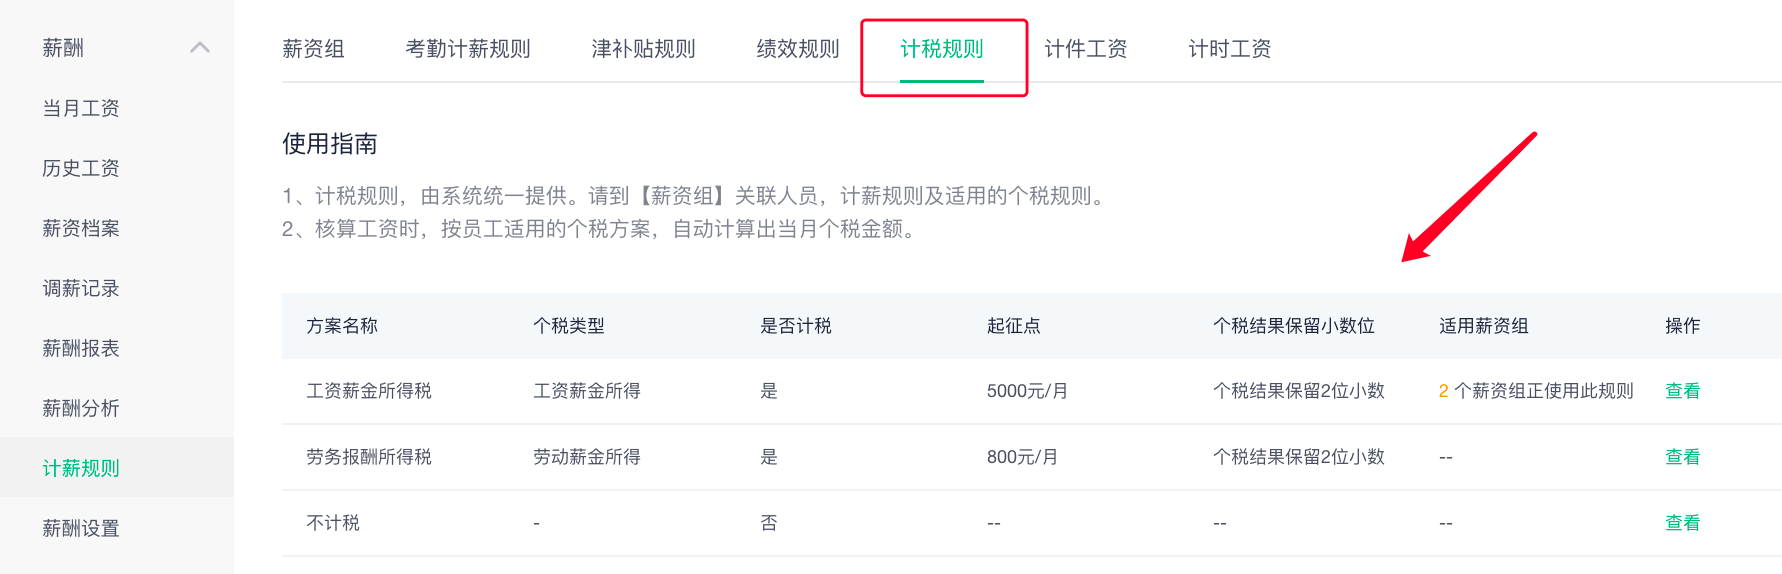Open 薪资档案 sidebar page
The height and width of the screenshot is (574, 1782).
[81, 228]
